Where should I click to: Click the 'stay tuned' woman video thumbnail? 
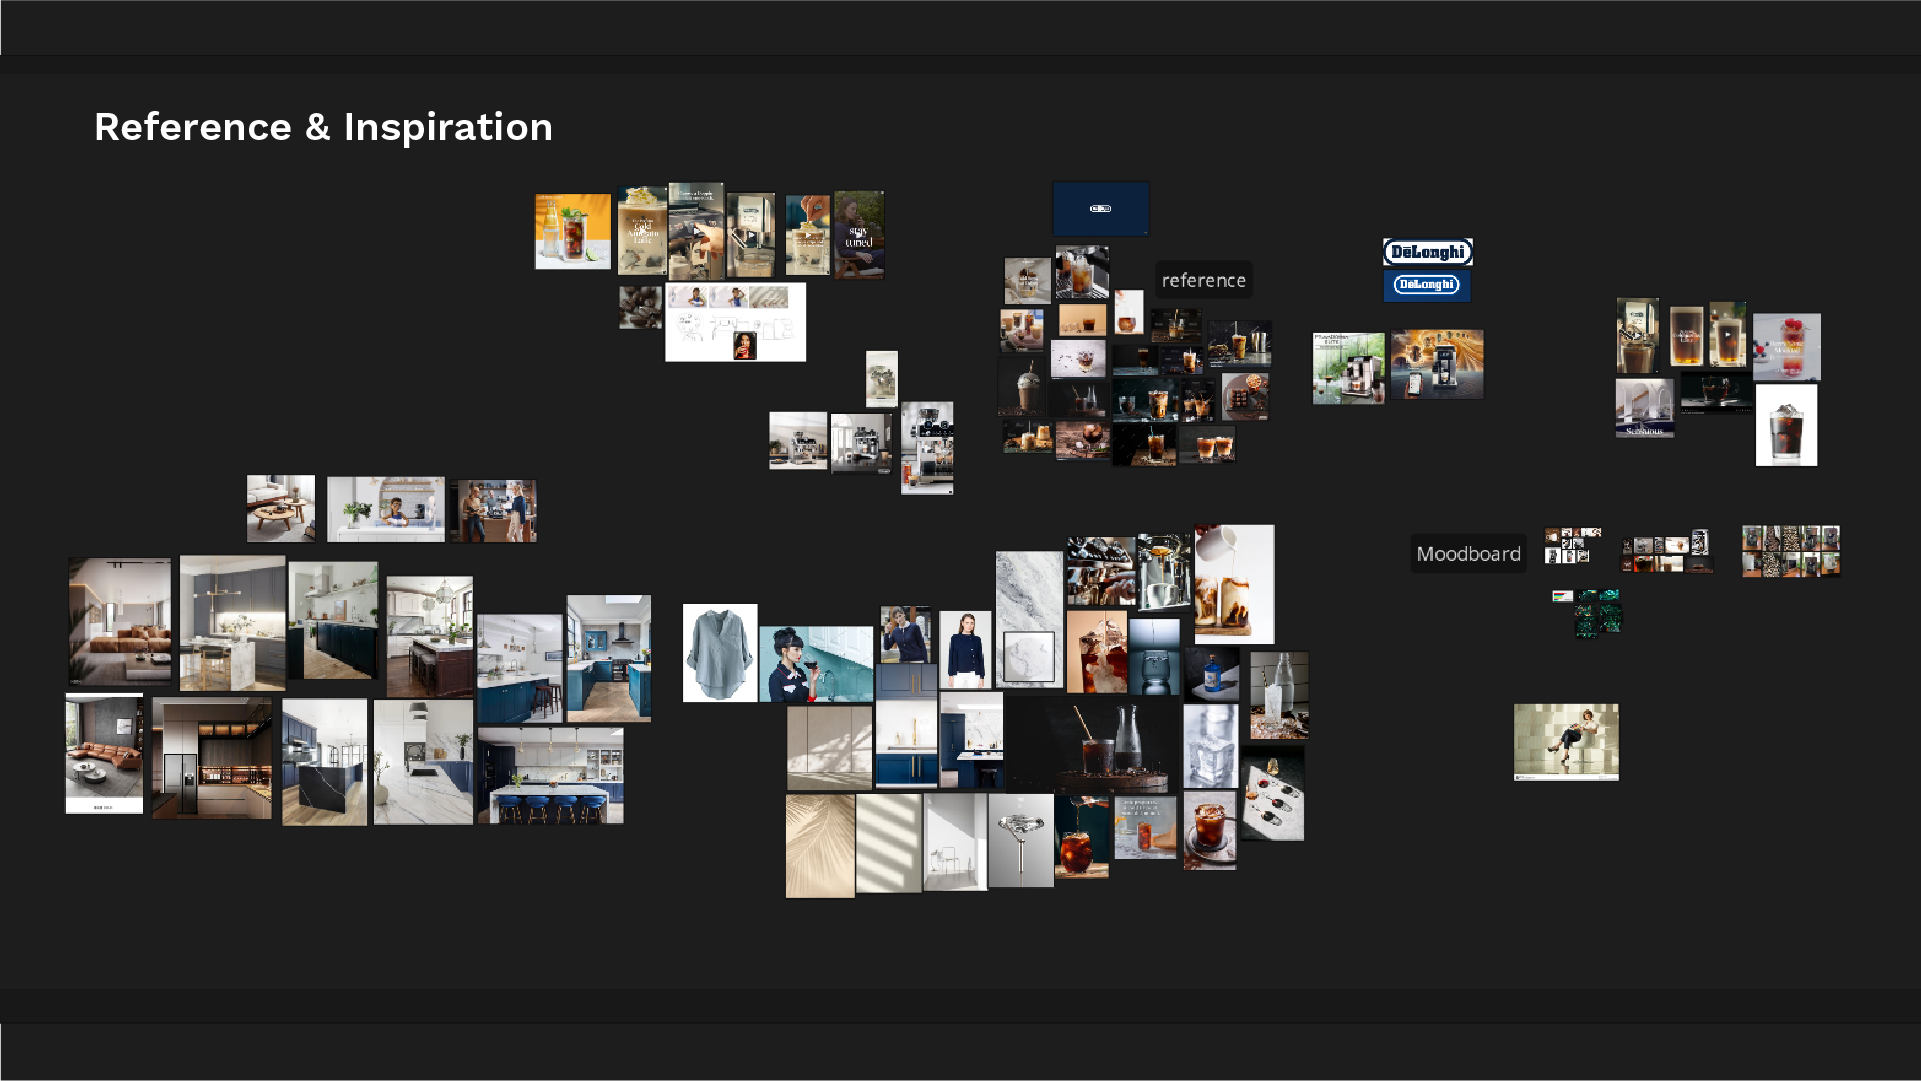[x=859, y=235]
